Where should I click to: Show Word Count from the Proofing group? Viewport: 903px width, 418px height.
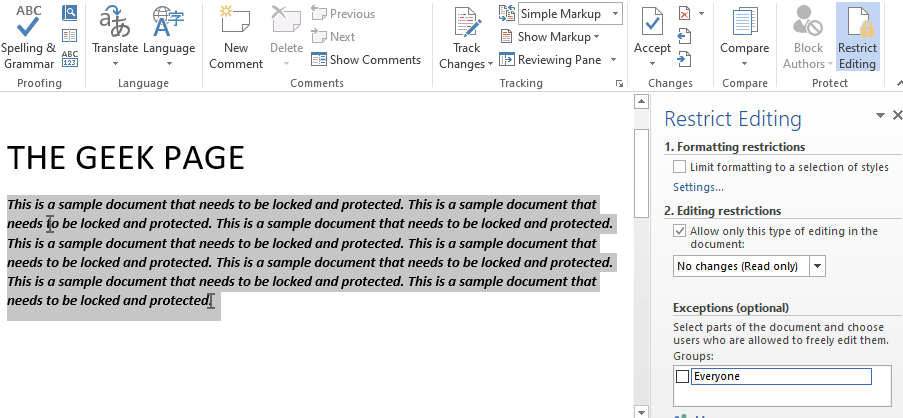[x=70, y=59]
